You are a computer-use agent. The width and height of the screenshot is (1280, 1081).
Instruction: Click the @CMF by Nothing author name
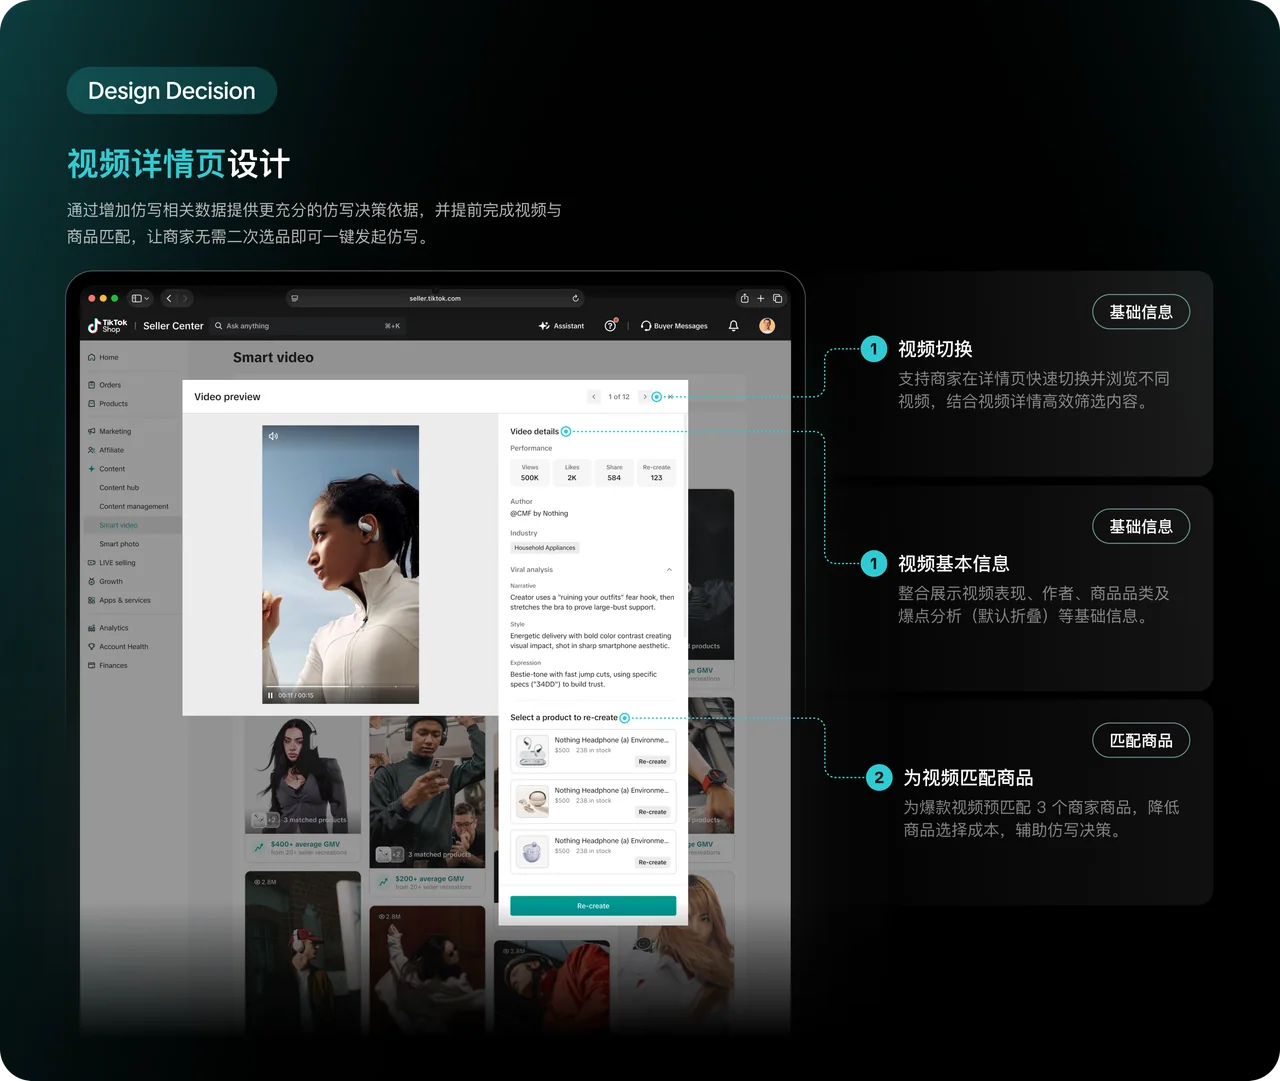[539, 514]
